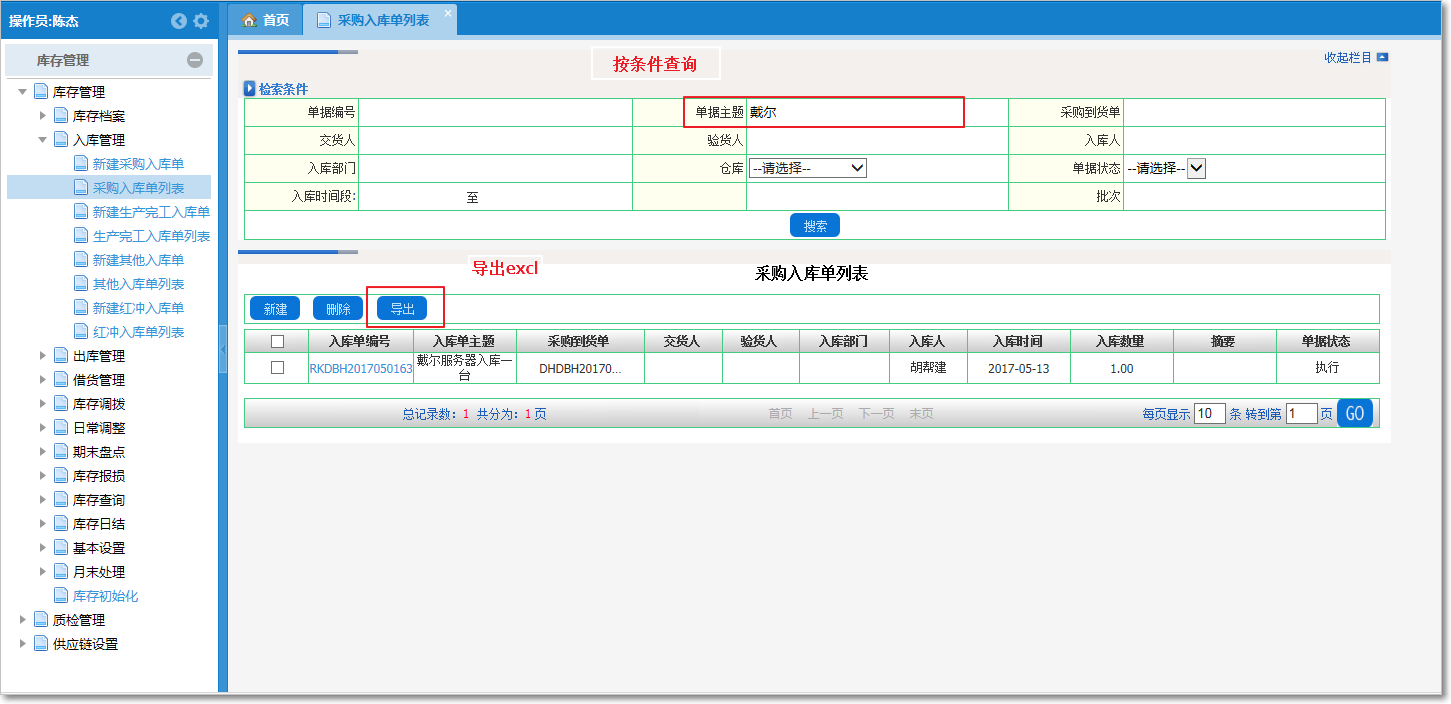
Task: Click the 收起栏目 collapse icon
Action: click(x=1382, y=58)
